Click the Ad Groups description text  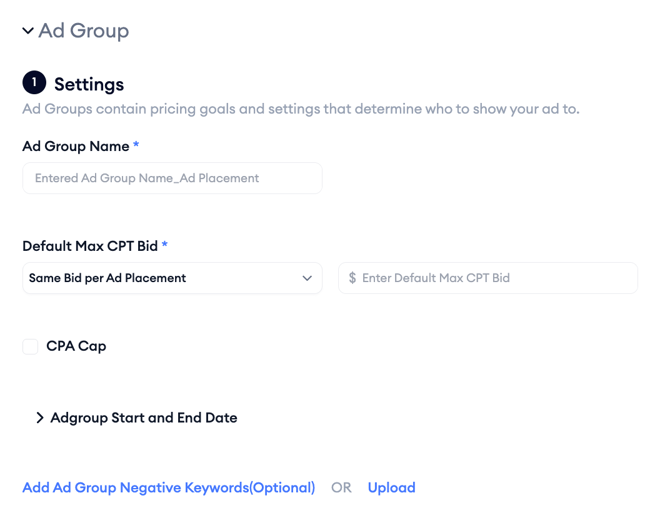pos(300,109)
